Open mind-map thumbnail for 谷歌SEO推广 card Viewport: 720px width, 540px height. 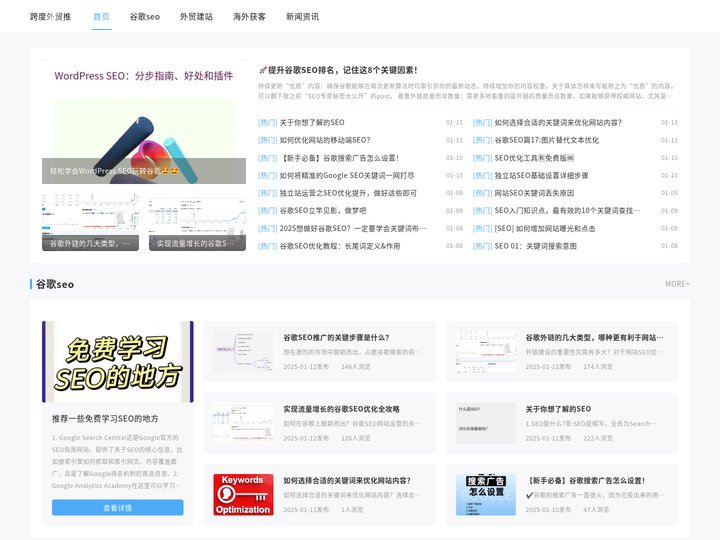pyautogui.click(x=243, y=352)
